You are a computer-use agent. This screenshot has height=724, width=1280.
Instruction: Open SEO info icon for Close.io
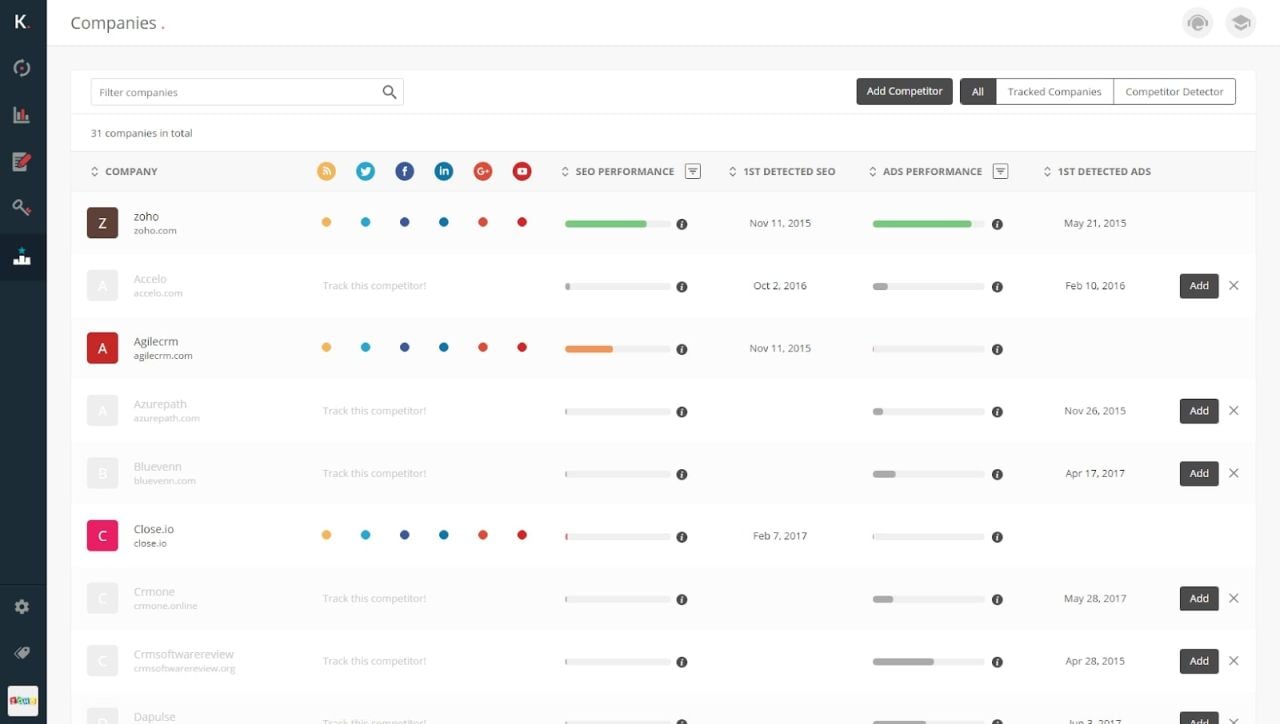[x=682, y=537]
